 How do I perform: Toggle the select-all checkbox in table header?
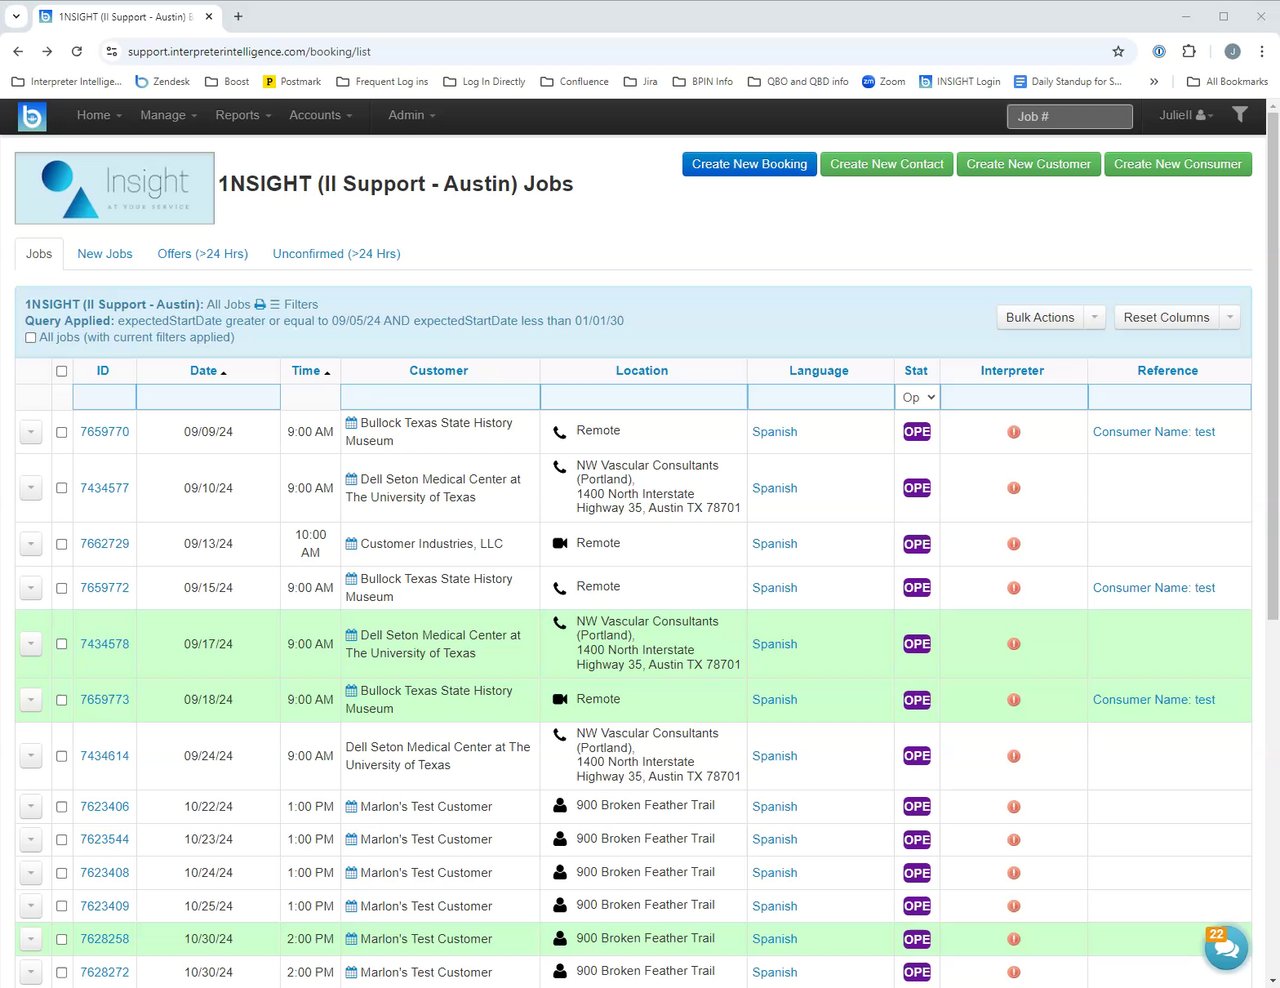62,371
